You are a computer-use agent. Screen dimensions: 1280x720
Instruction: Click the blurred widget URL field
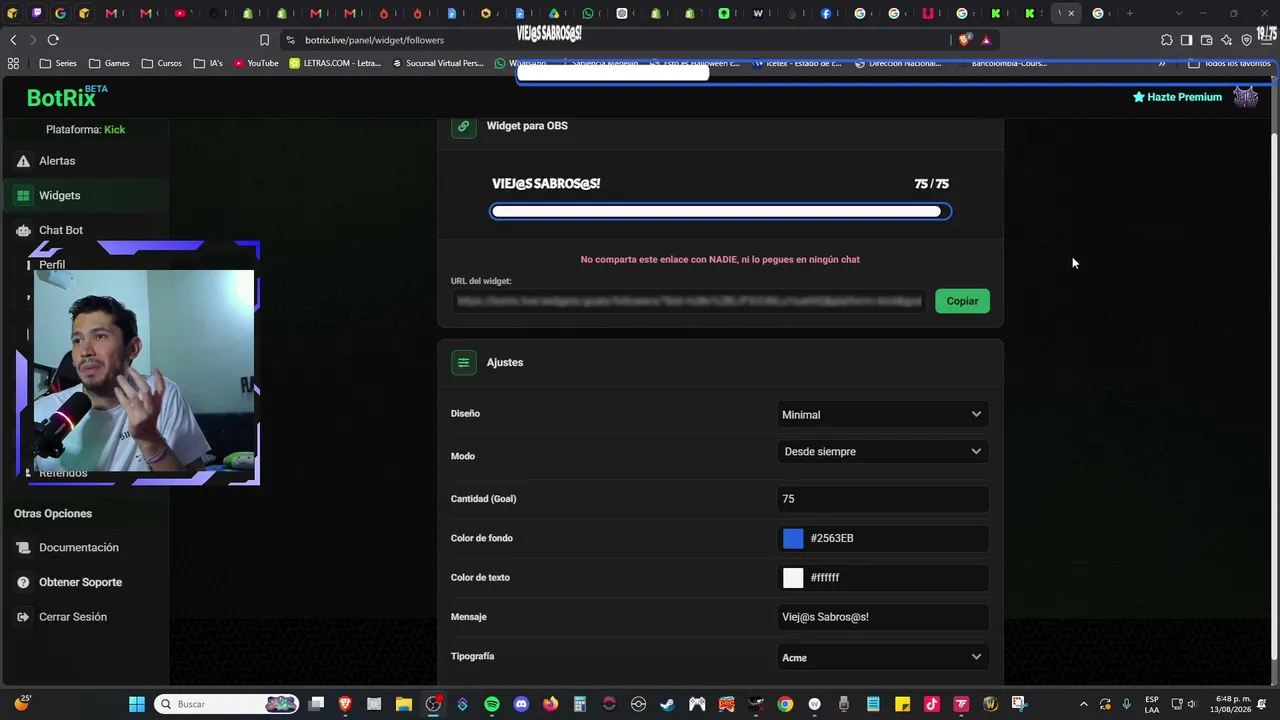(689, 301)
